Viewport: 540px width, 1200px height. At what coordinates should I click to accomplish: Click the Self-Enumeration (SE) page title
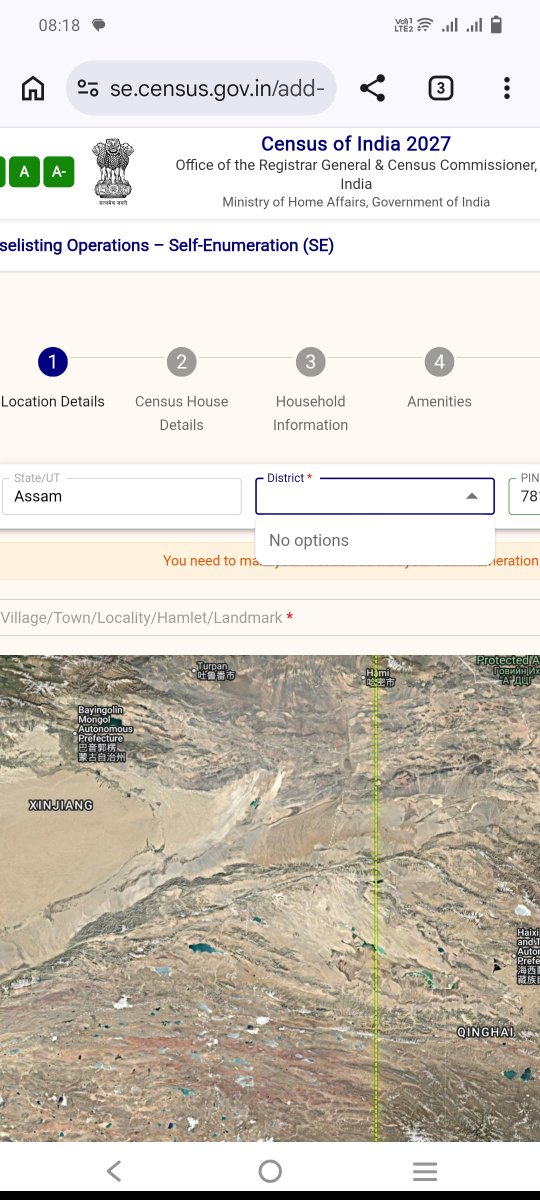(x=167, y=245)
